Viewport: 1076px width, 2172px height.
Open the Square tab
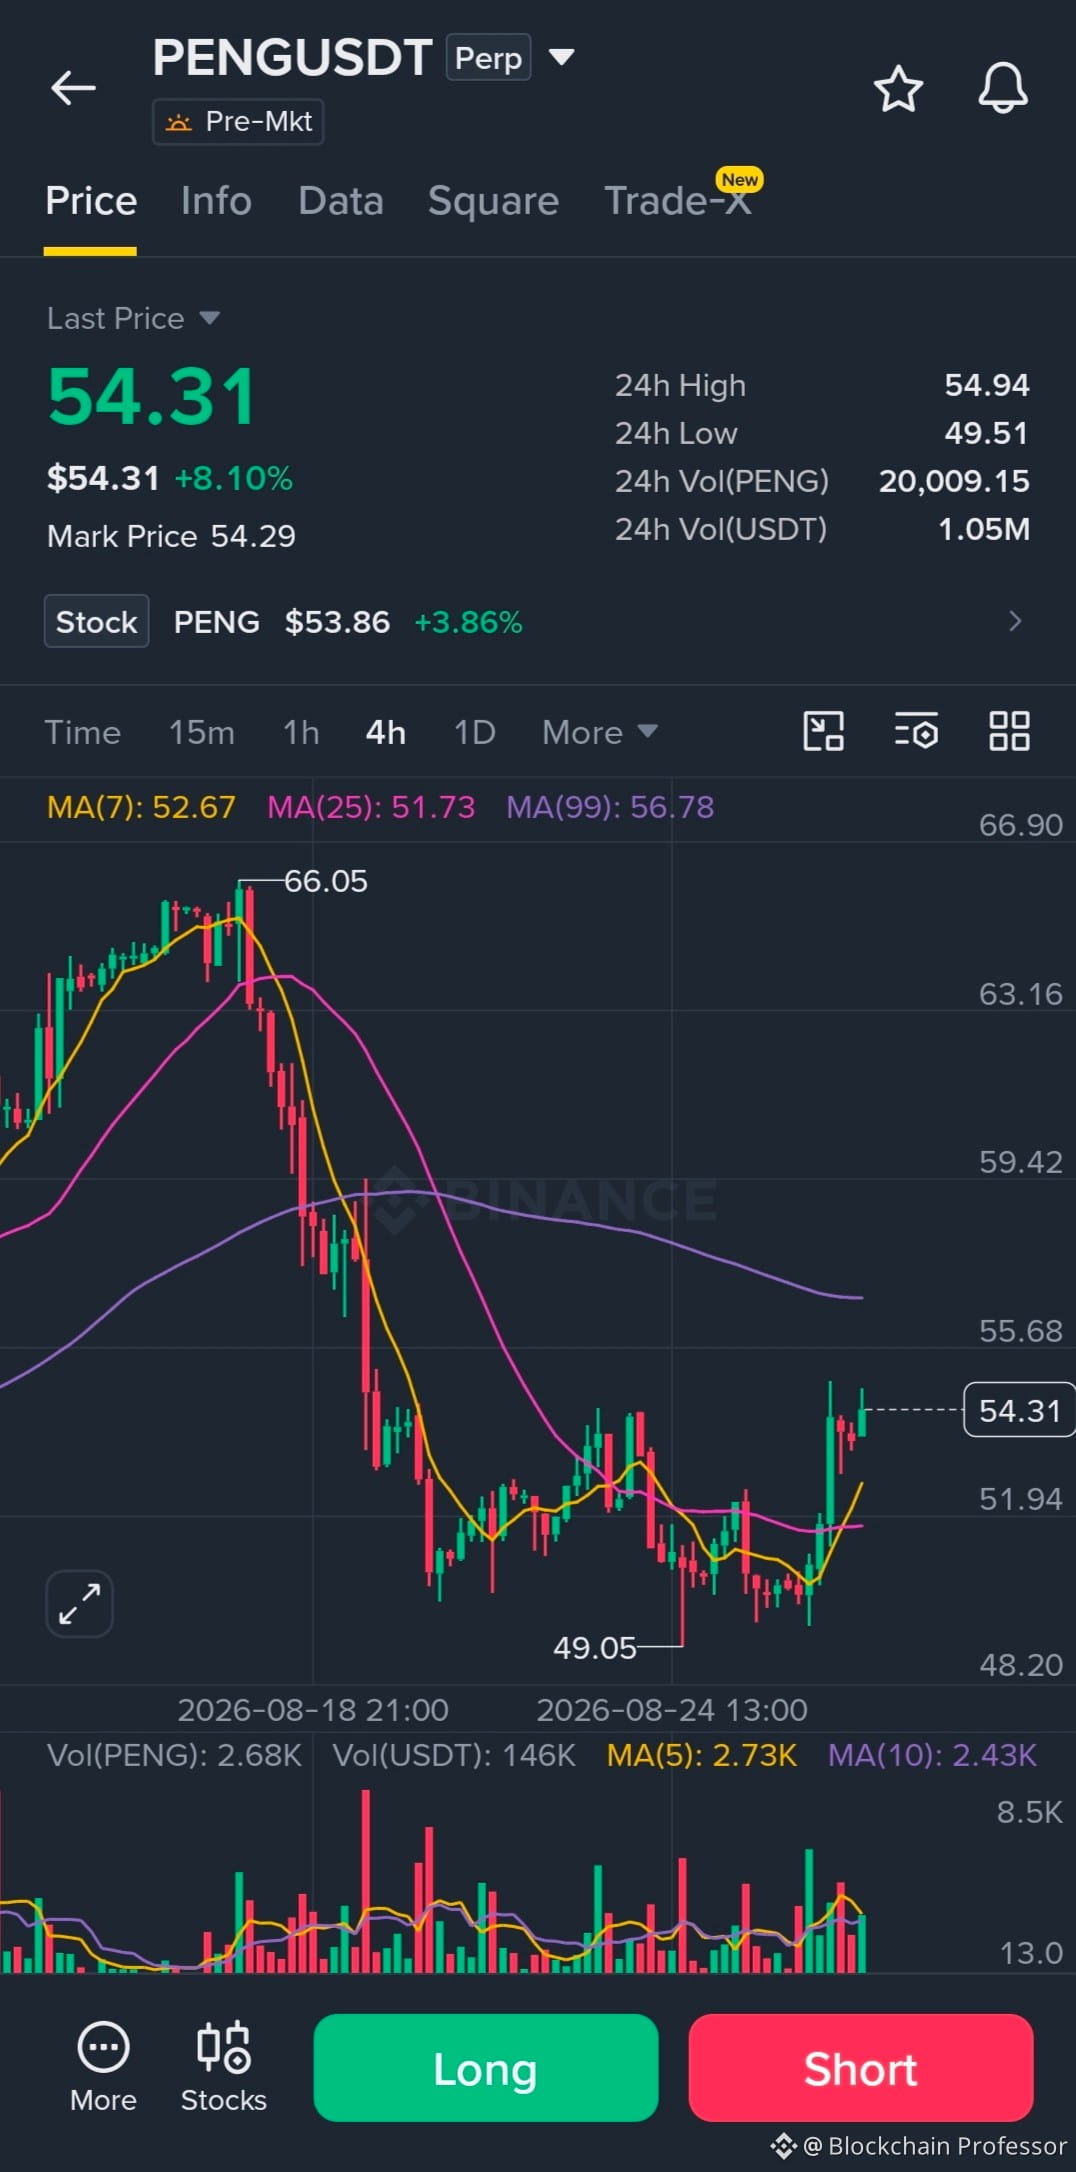coord(493,201)
